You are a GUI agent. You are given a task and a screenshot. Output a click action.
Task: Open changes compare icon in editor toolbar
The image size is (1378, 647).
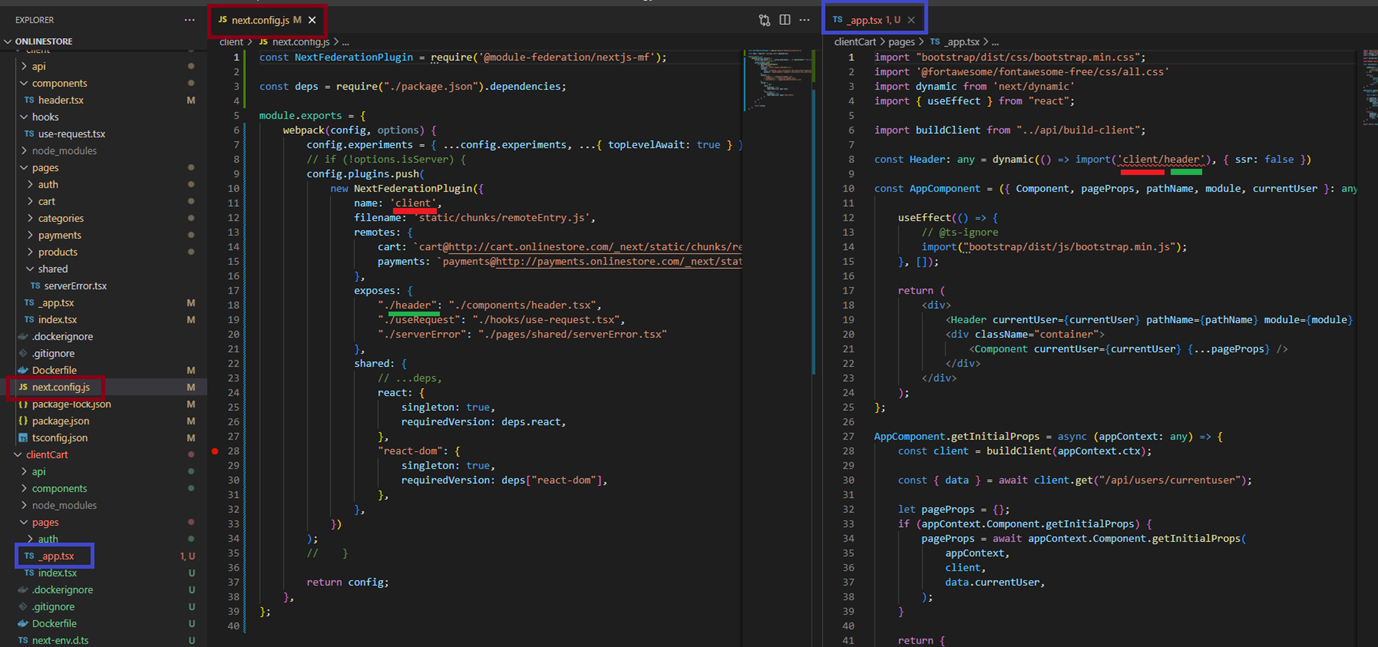coord(765,20)
